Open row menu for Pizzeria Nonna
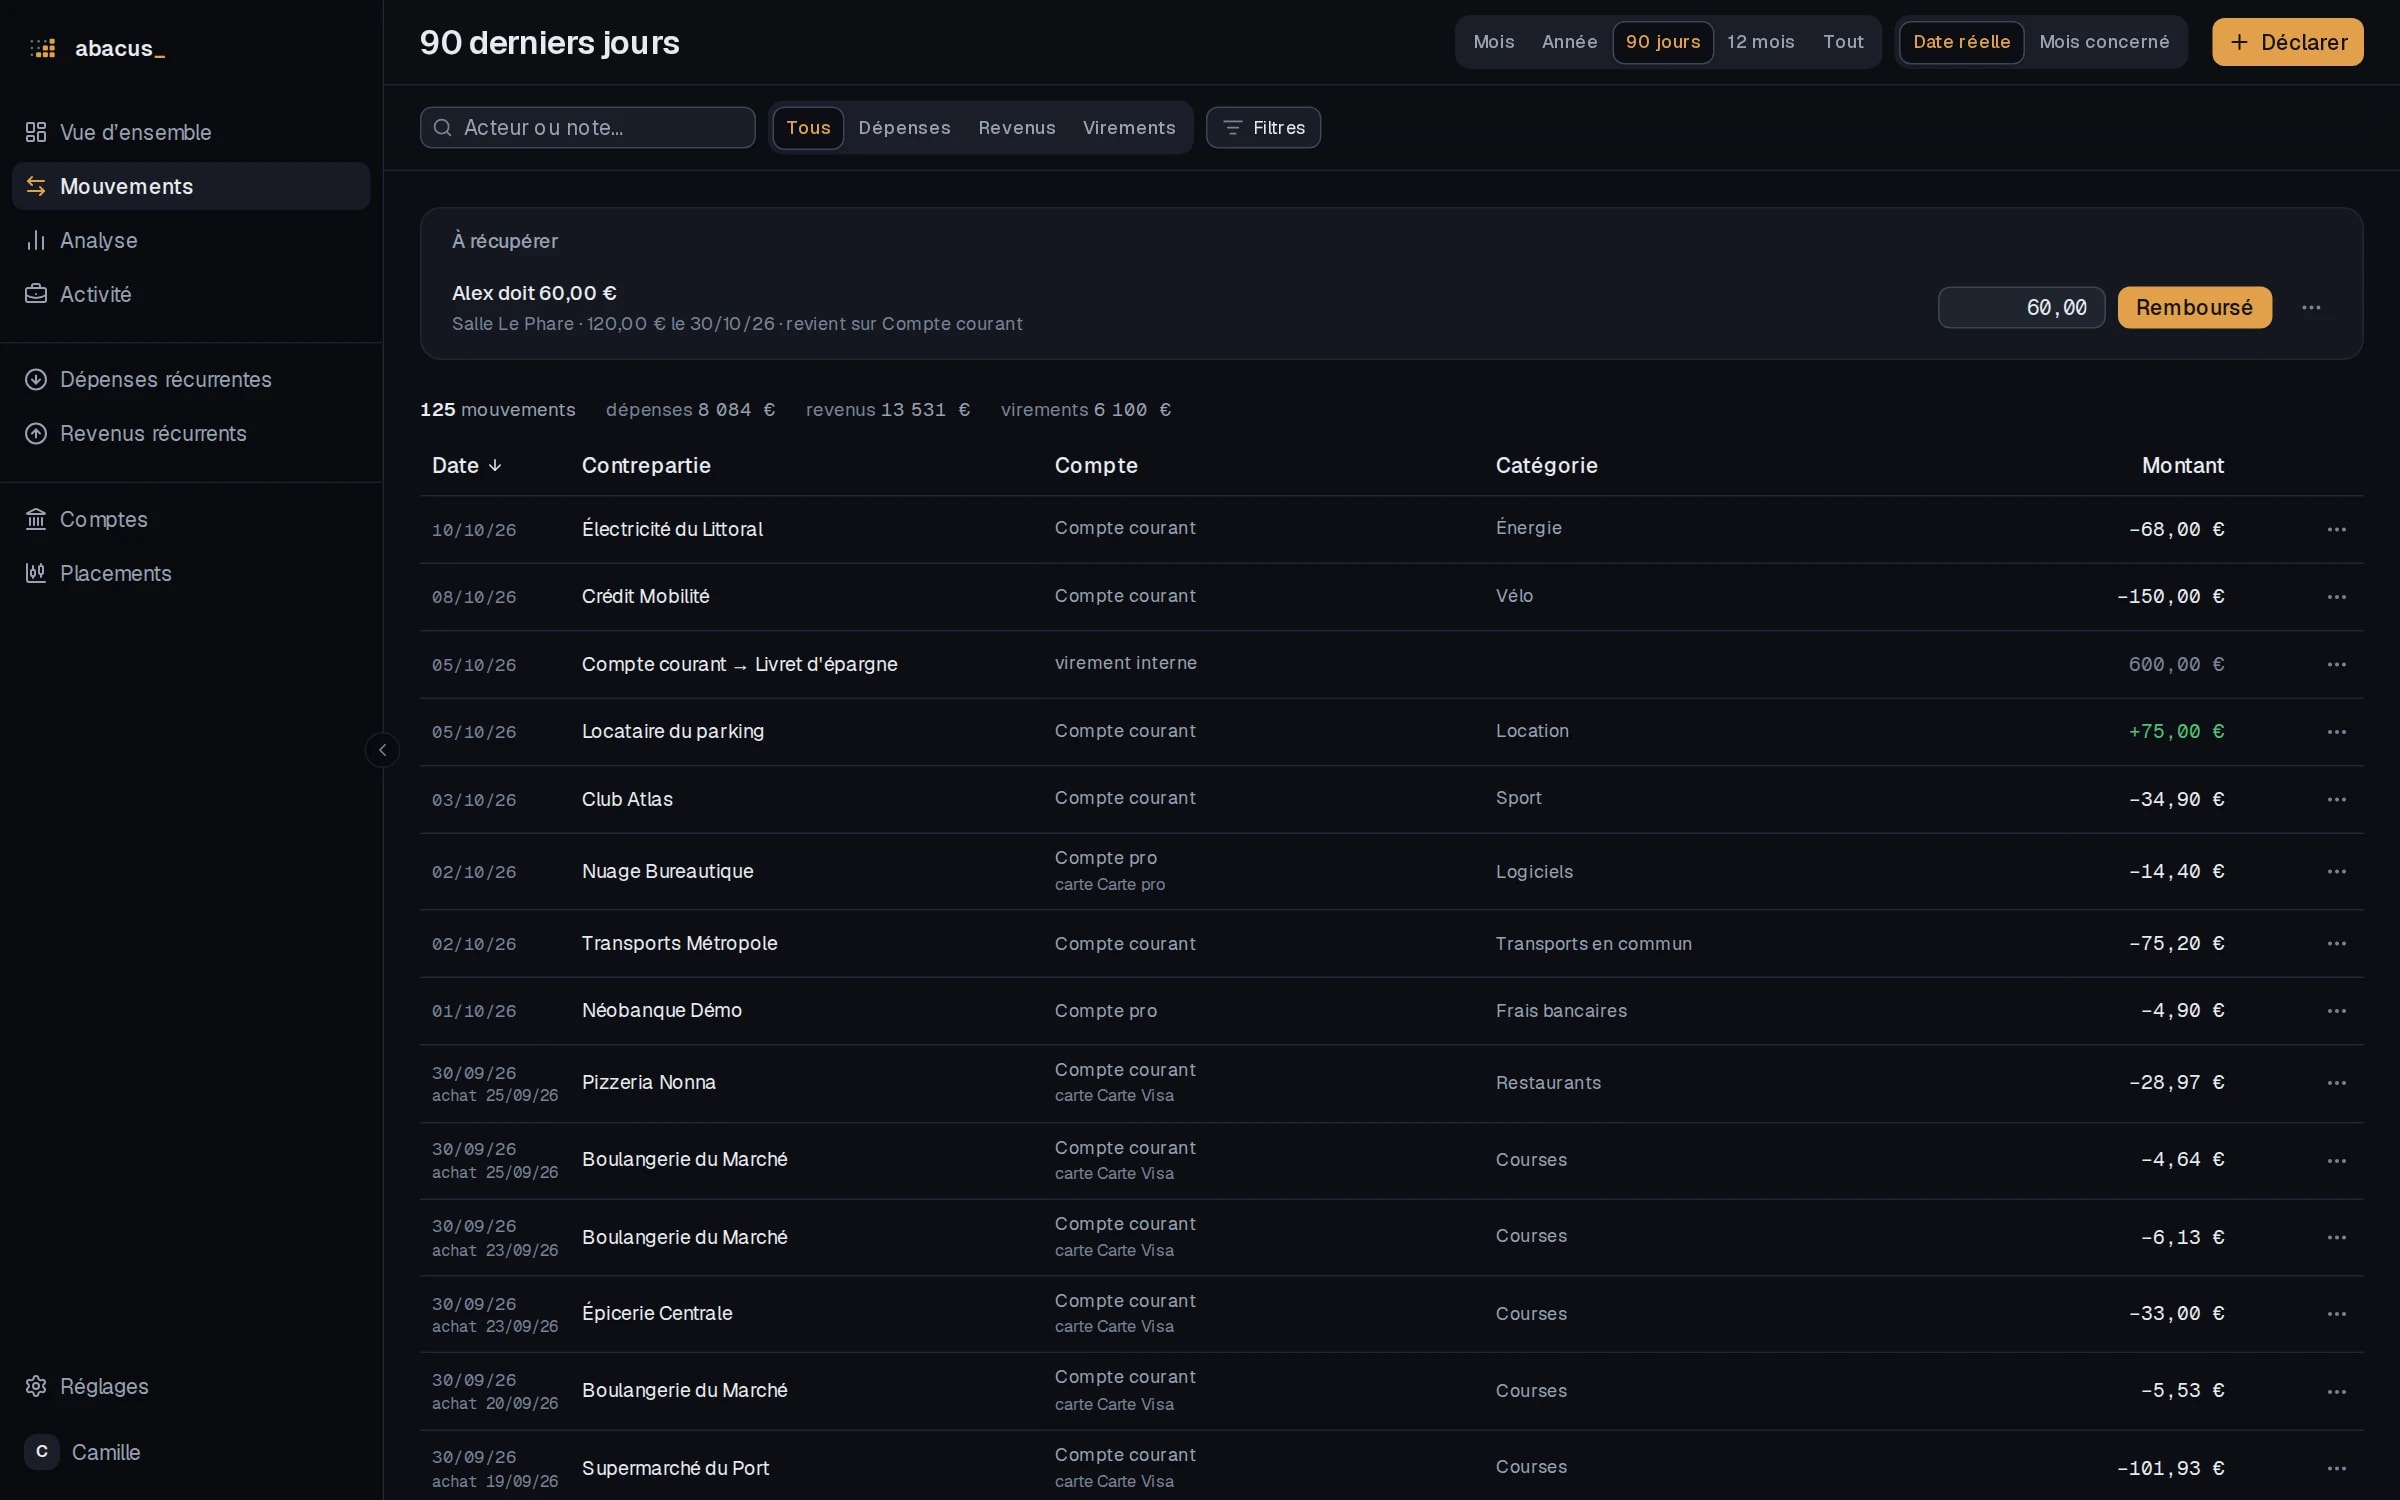The height and width of the screenshot is (1500, 2400). (x=2336, y=1083)
